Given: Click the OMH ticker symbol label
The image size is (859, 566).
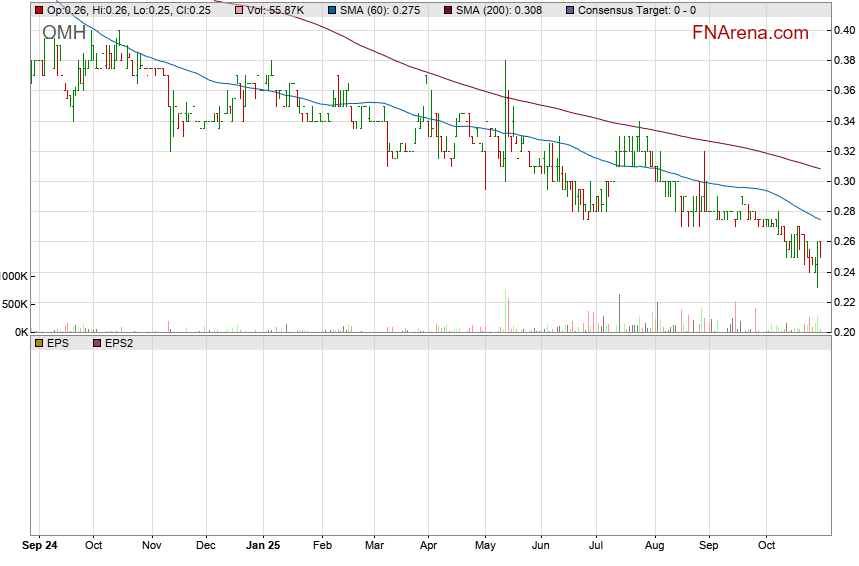Looking at the screenshot, I should click(x=65, y=32).
